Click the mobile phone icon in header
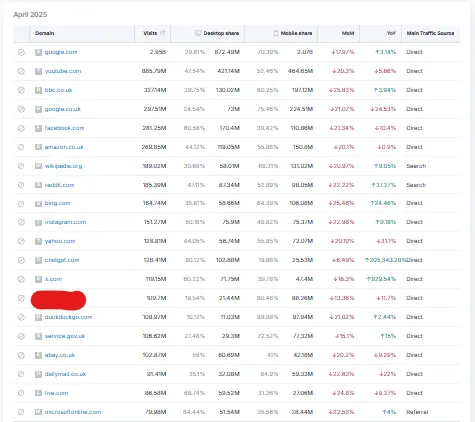The width and height of the screenshot is (475, 422). [276, 33]
